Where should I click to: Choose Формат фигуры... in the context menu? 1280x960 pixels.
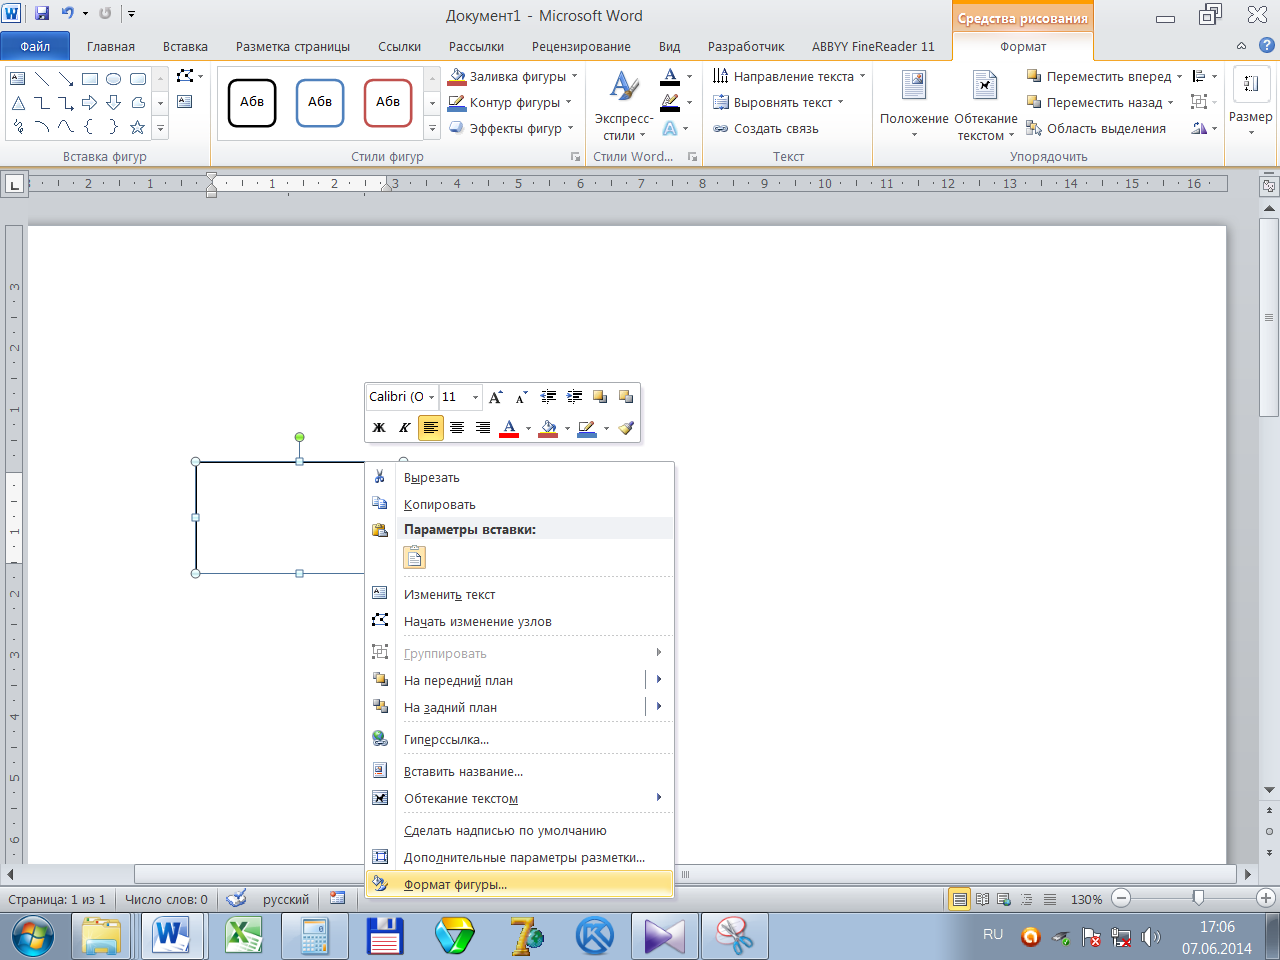click(x=519, y=884)
